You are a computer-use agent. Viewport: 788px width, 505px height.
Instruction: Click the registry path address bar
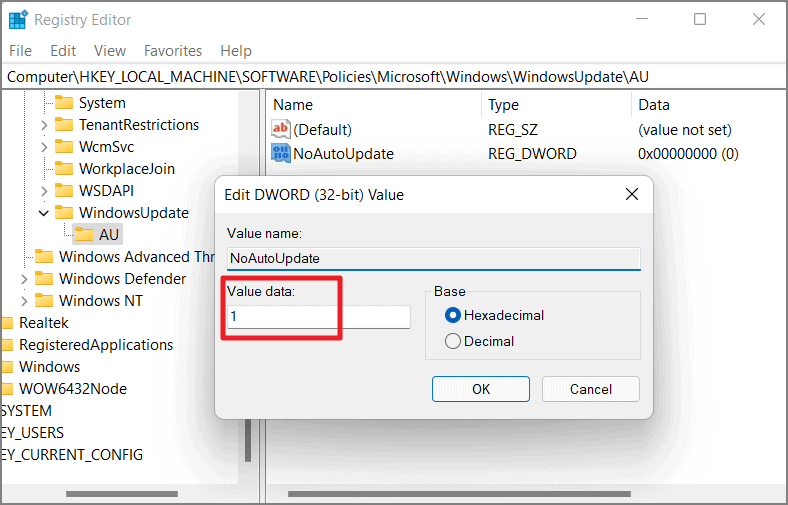(394, 77)
